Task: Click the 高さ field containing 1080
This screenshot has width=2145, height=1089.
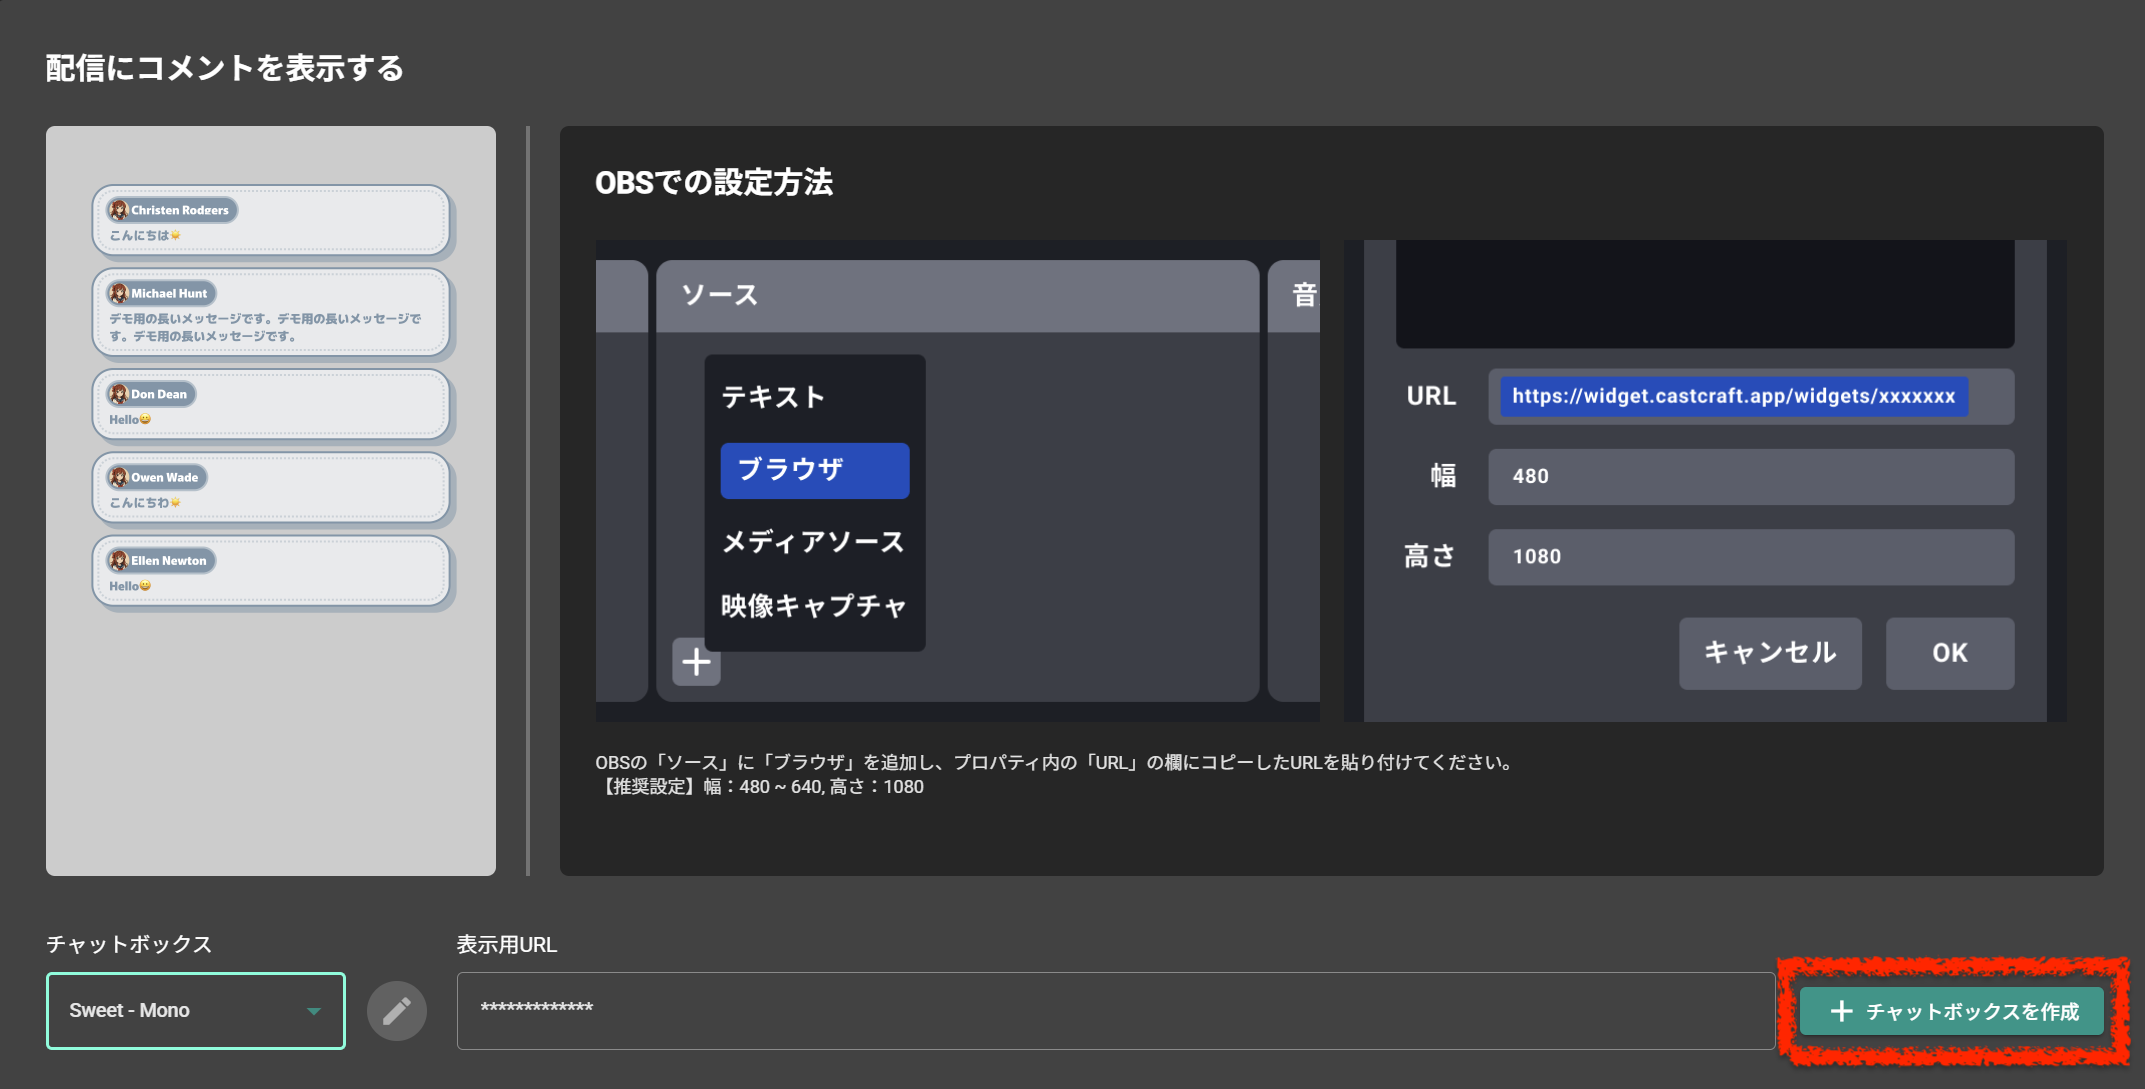Action: click(1750, 557)
